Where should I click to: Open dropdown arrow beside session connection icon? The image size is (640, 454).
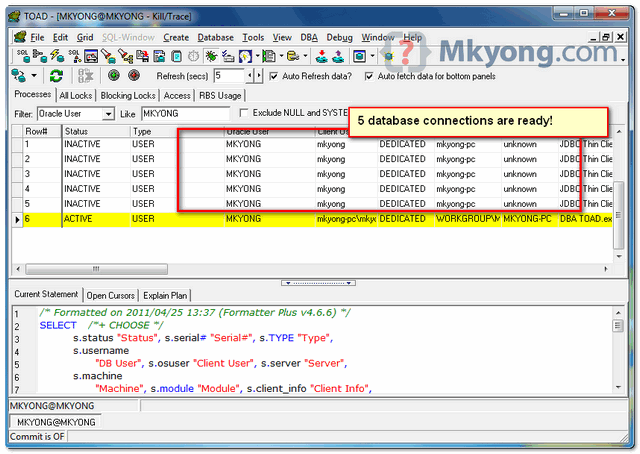tap(35, 76)
